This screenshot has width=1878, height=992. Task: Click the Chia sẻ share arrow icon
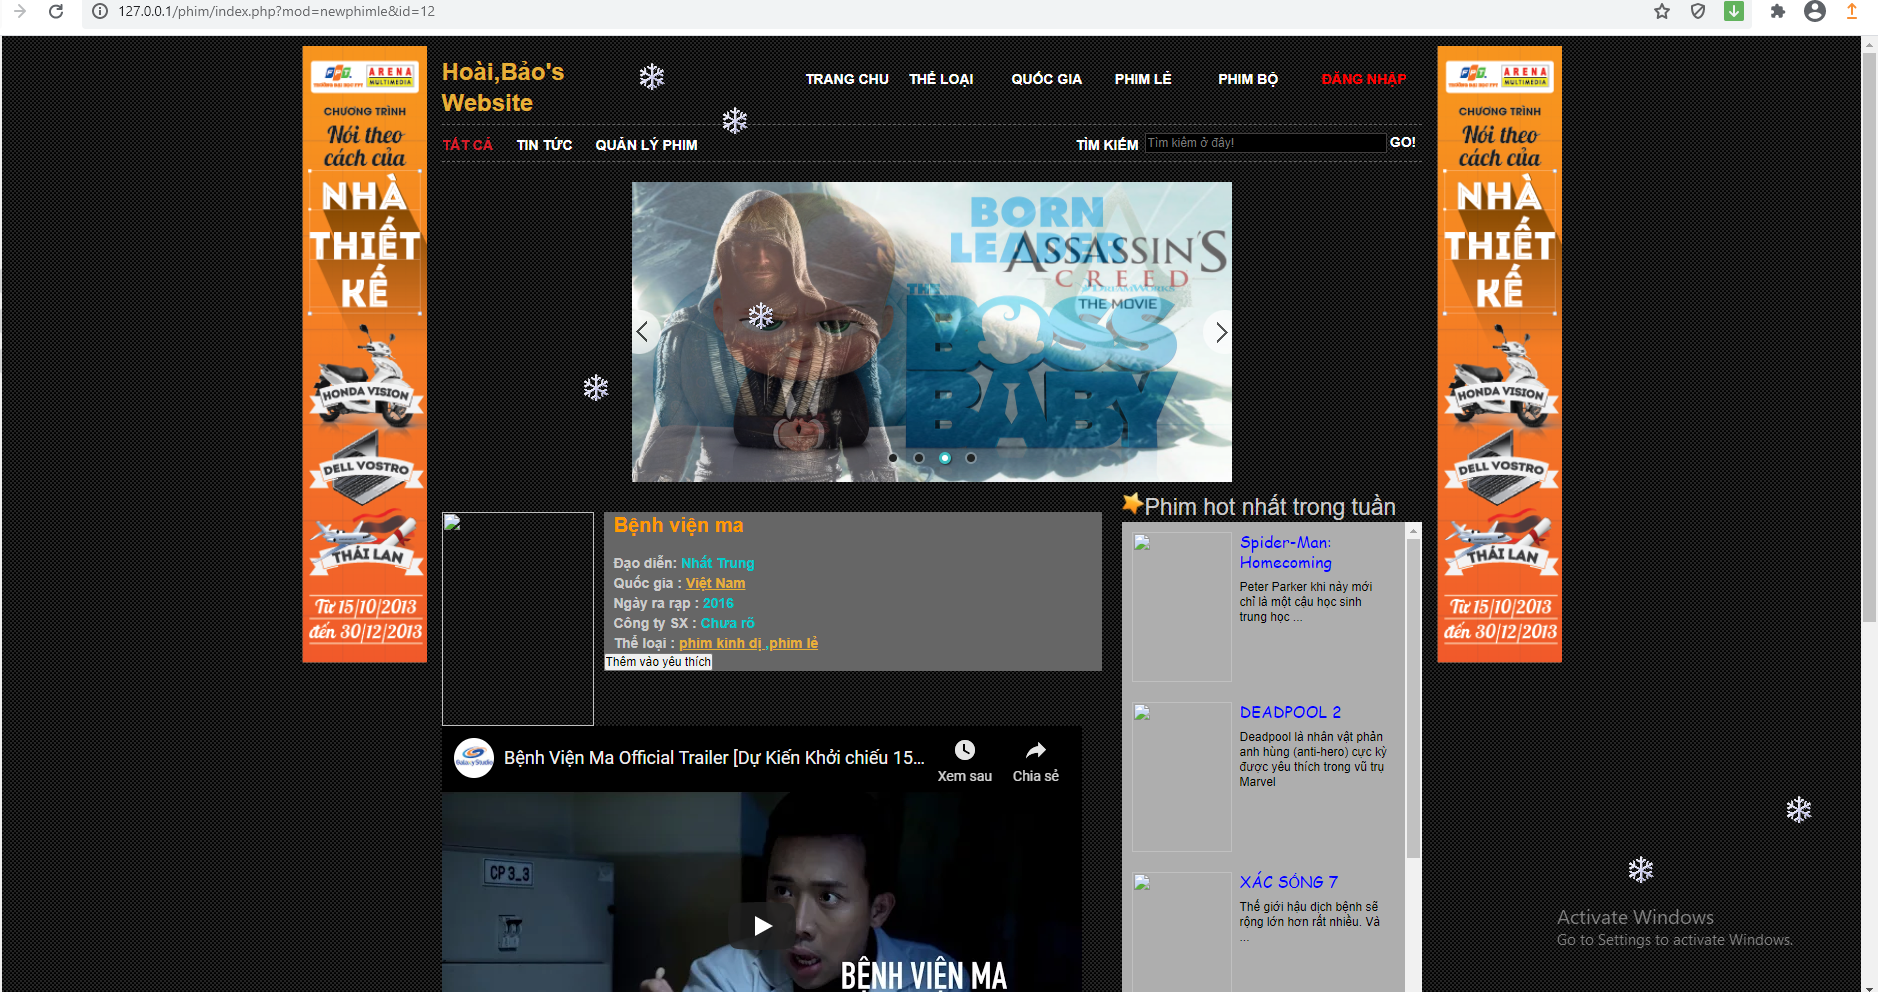[1036, 751]
